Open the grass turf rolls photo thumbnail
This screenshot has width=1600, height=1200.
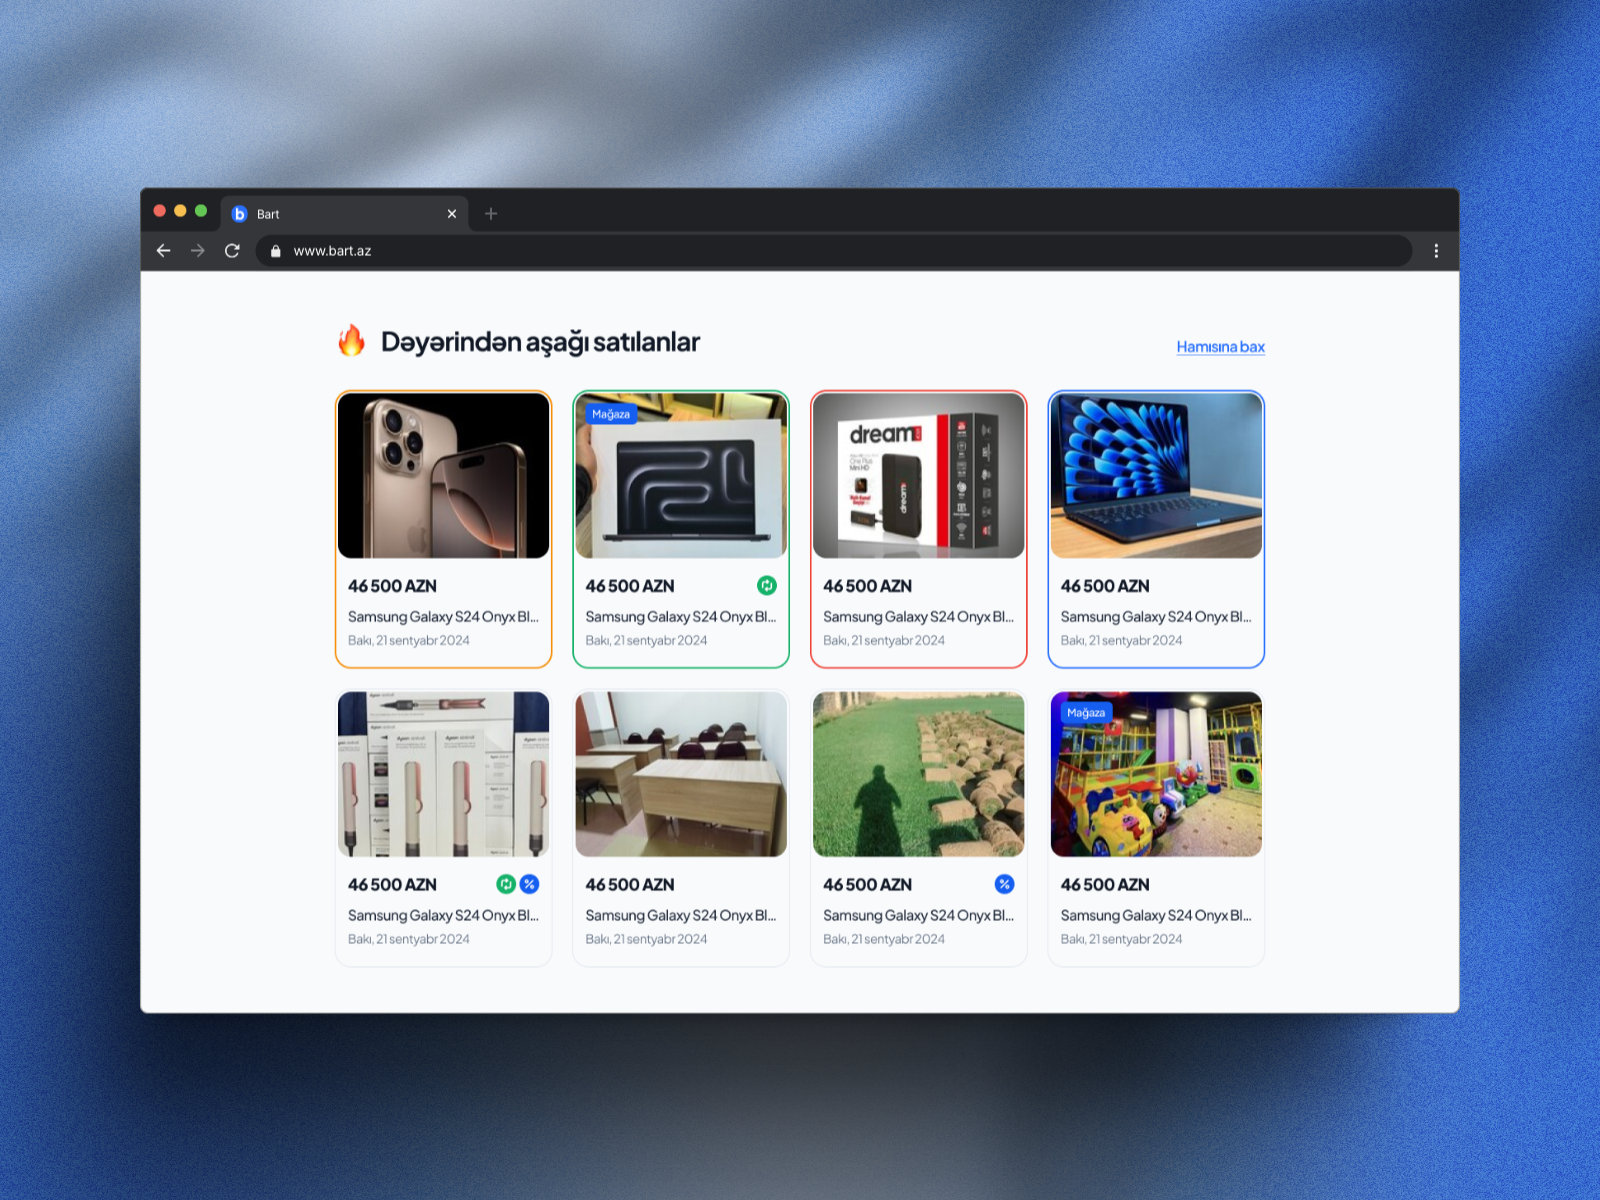pyautogui.click(x=919, y=774)
